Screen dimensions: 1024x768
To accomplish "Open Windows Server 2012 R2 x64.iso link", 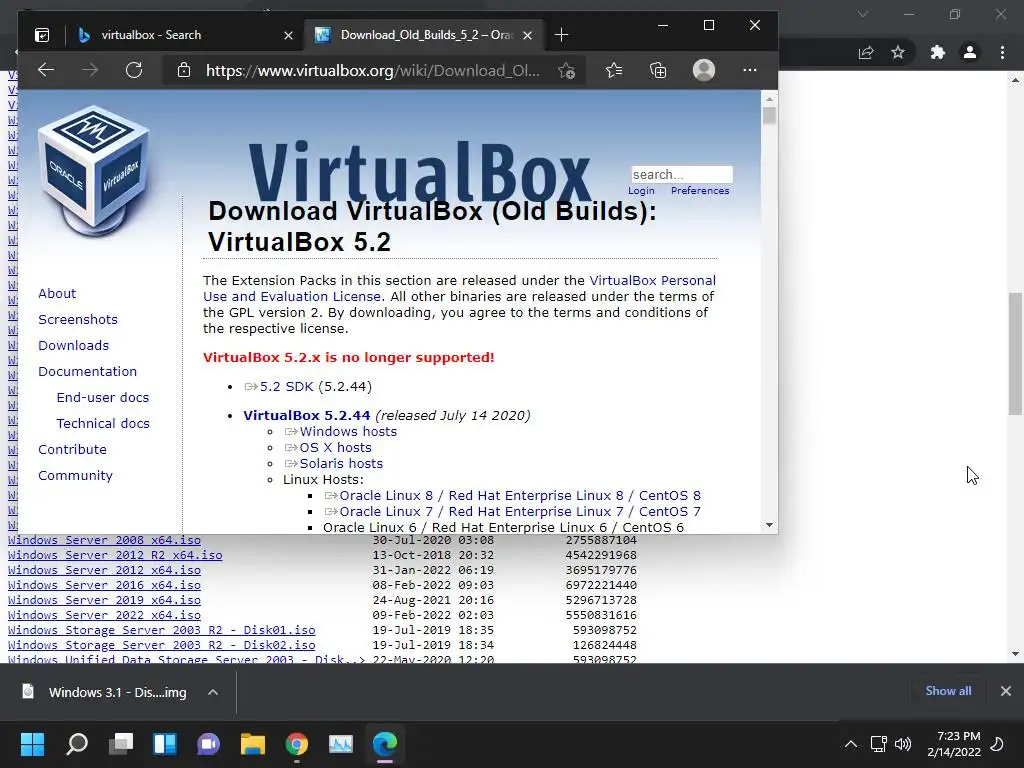I will point(115,555).
